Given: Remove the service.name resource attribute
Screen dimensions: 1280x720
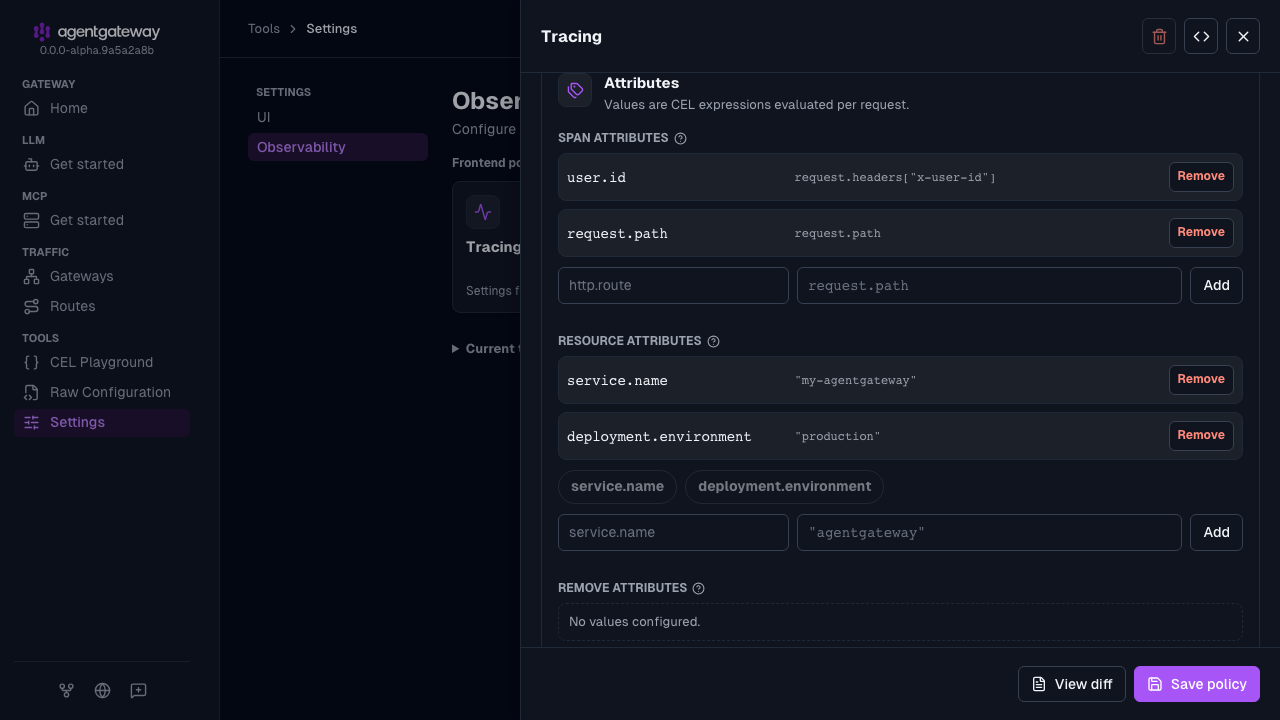Looking at the screenshot, I should tap(1201, 380).
